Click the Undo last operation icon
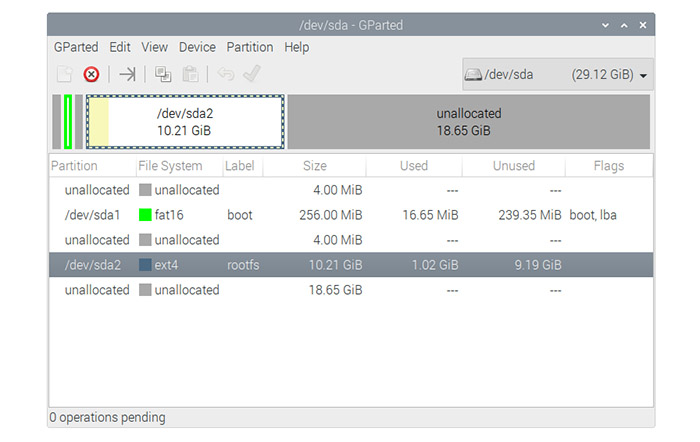Viewport: 700px width, 442px height. [x=226, y=74]
